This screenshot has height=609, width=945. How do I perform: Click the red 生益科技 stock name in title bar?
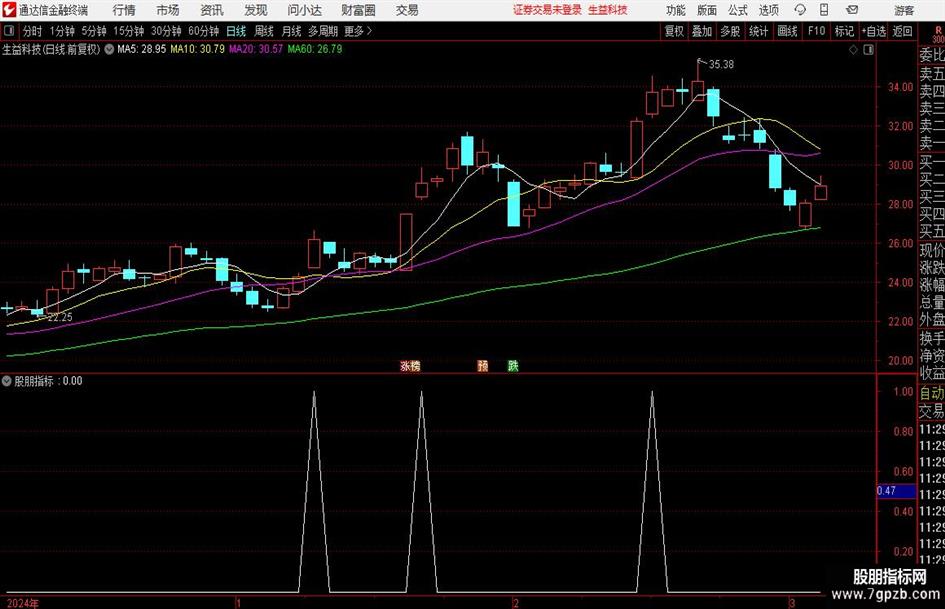point(608,10)
